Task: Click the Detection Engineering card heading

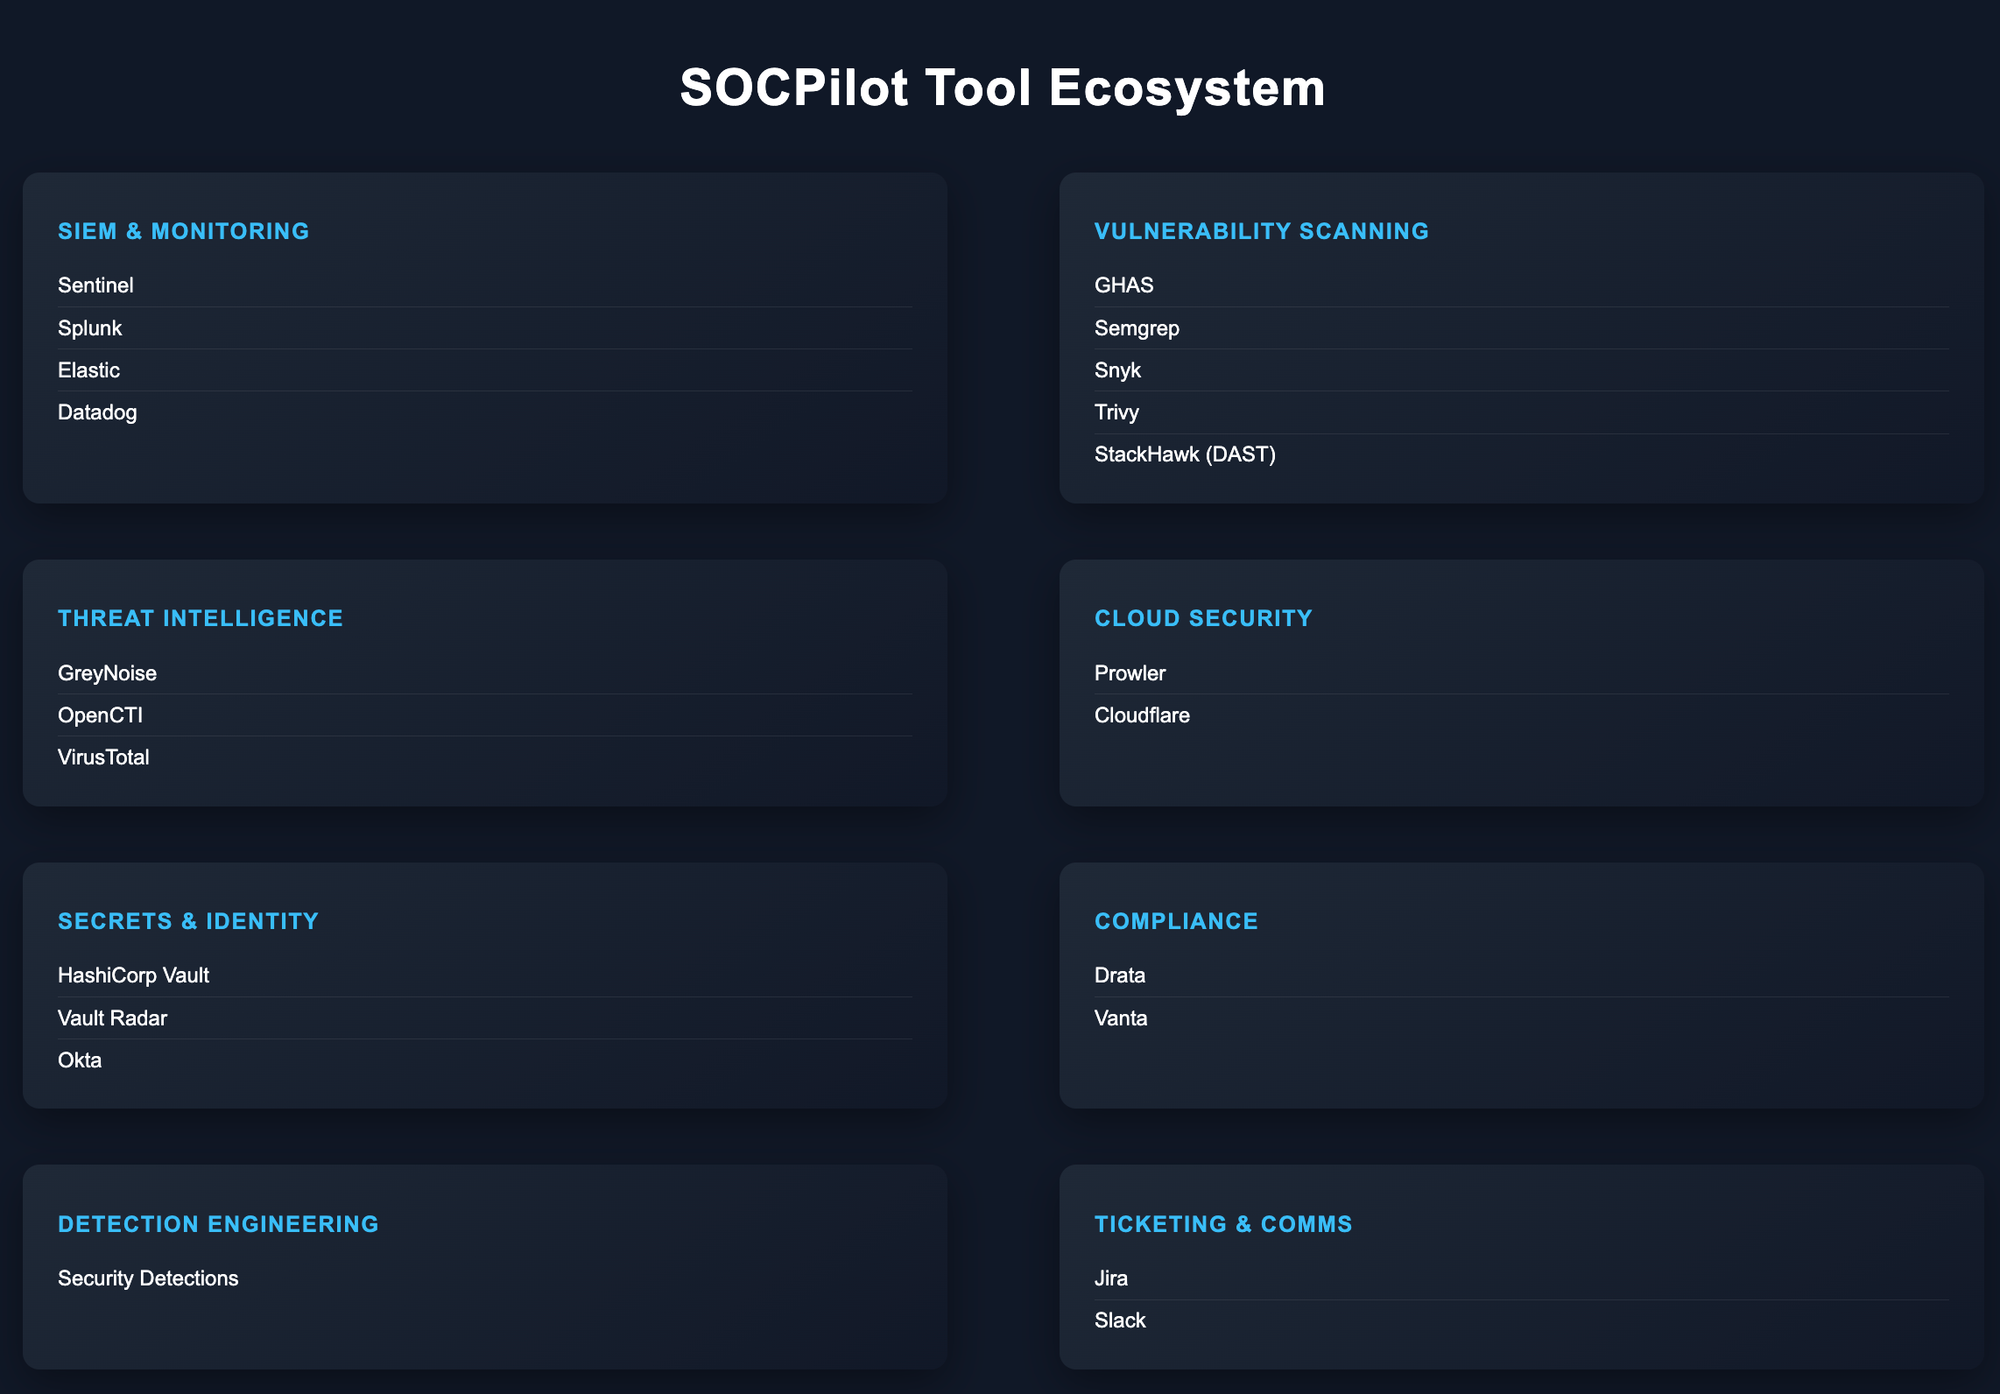Action: click(218, 1224)
